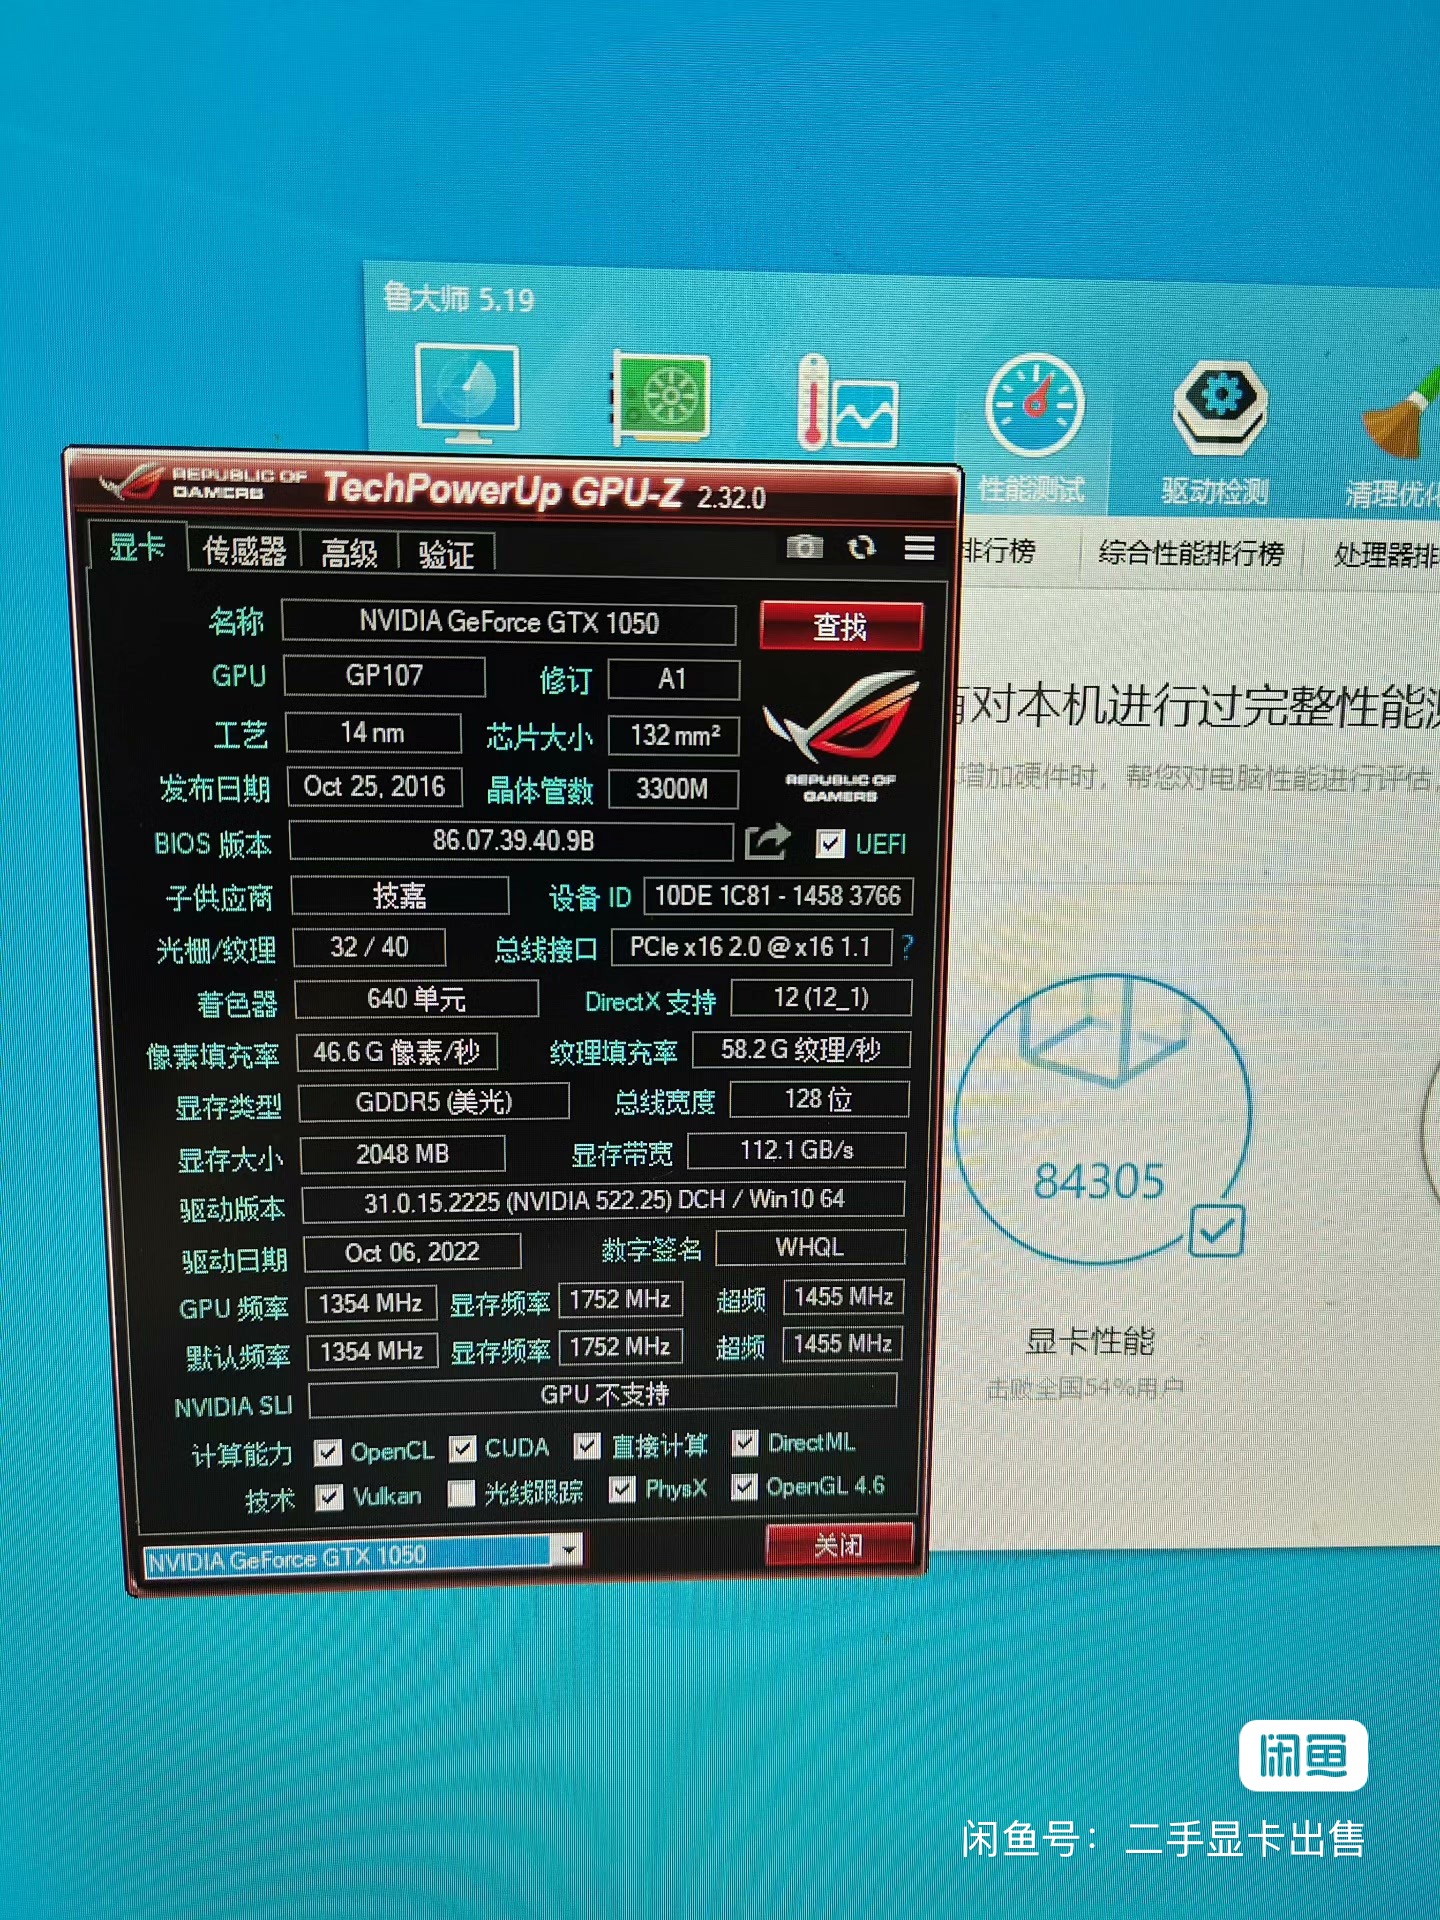Open the GPU-Z hamburger menu

pyautogui.click(x=919, y=548)
